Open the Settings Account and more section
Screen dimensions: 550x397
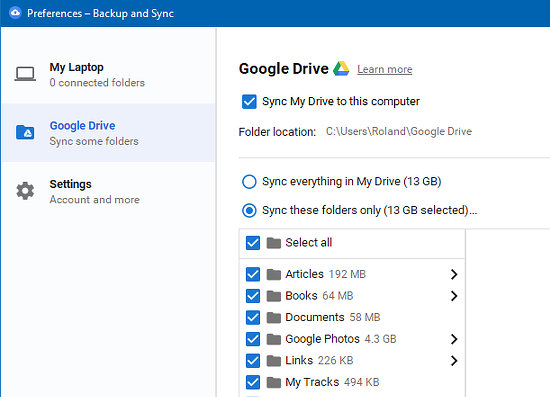click(108, 191)
